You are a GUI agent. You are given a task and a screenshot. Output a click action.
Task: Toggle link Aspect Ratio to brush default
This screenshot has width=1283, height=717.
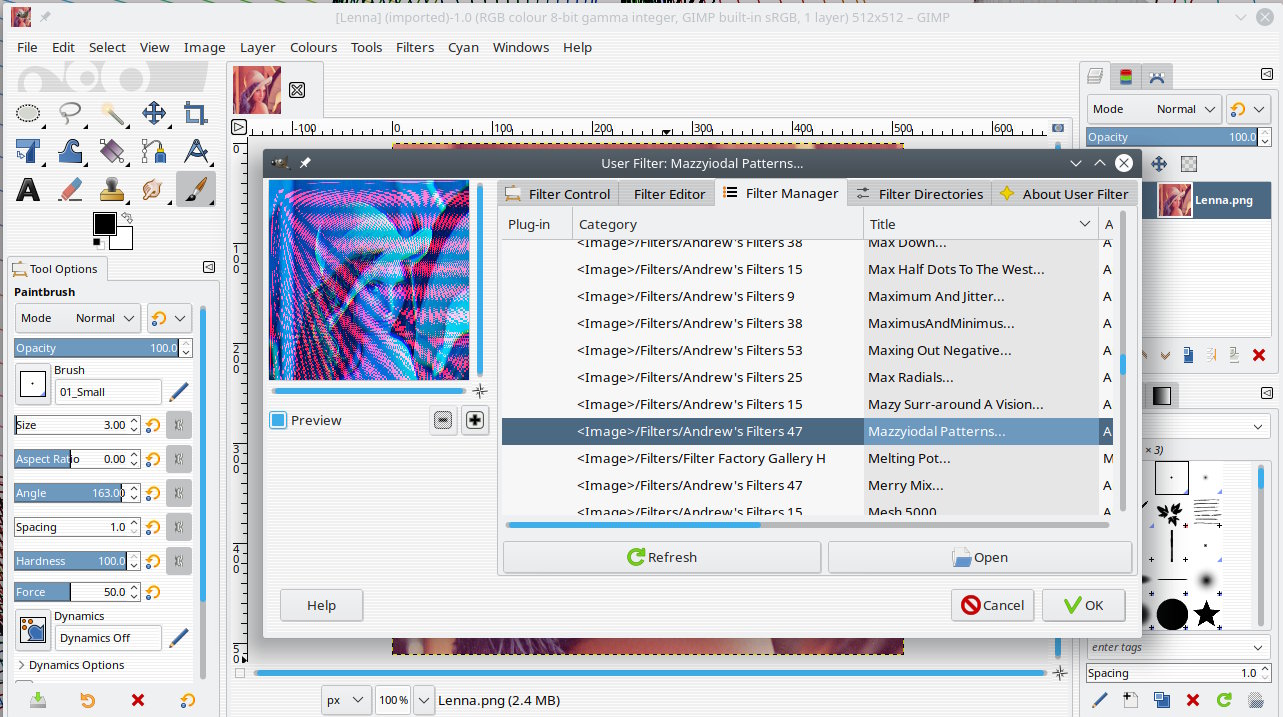click(179, 459)
